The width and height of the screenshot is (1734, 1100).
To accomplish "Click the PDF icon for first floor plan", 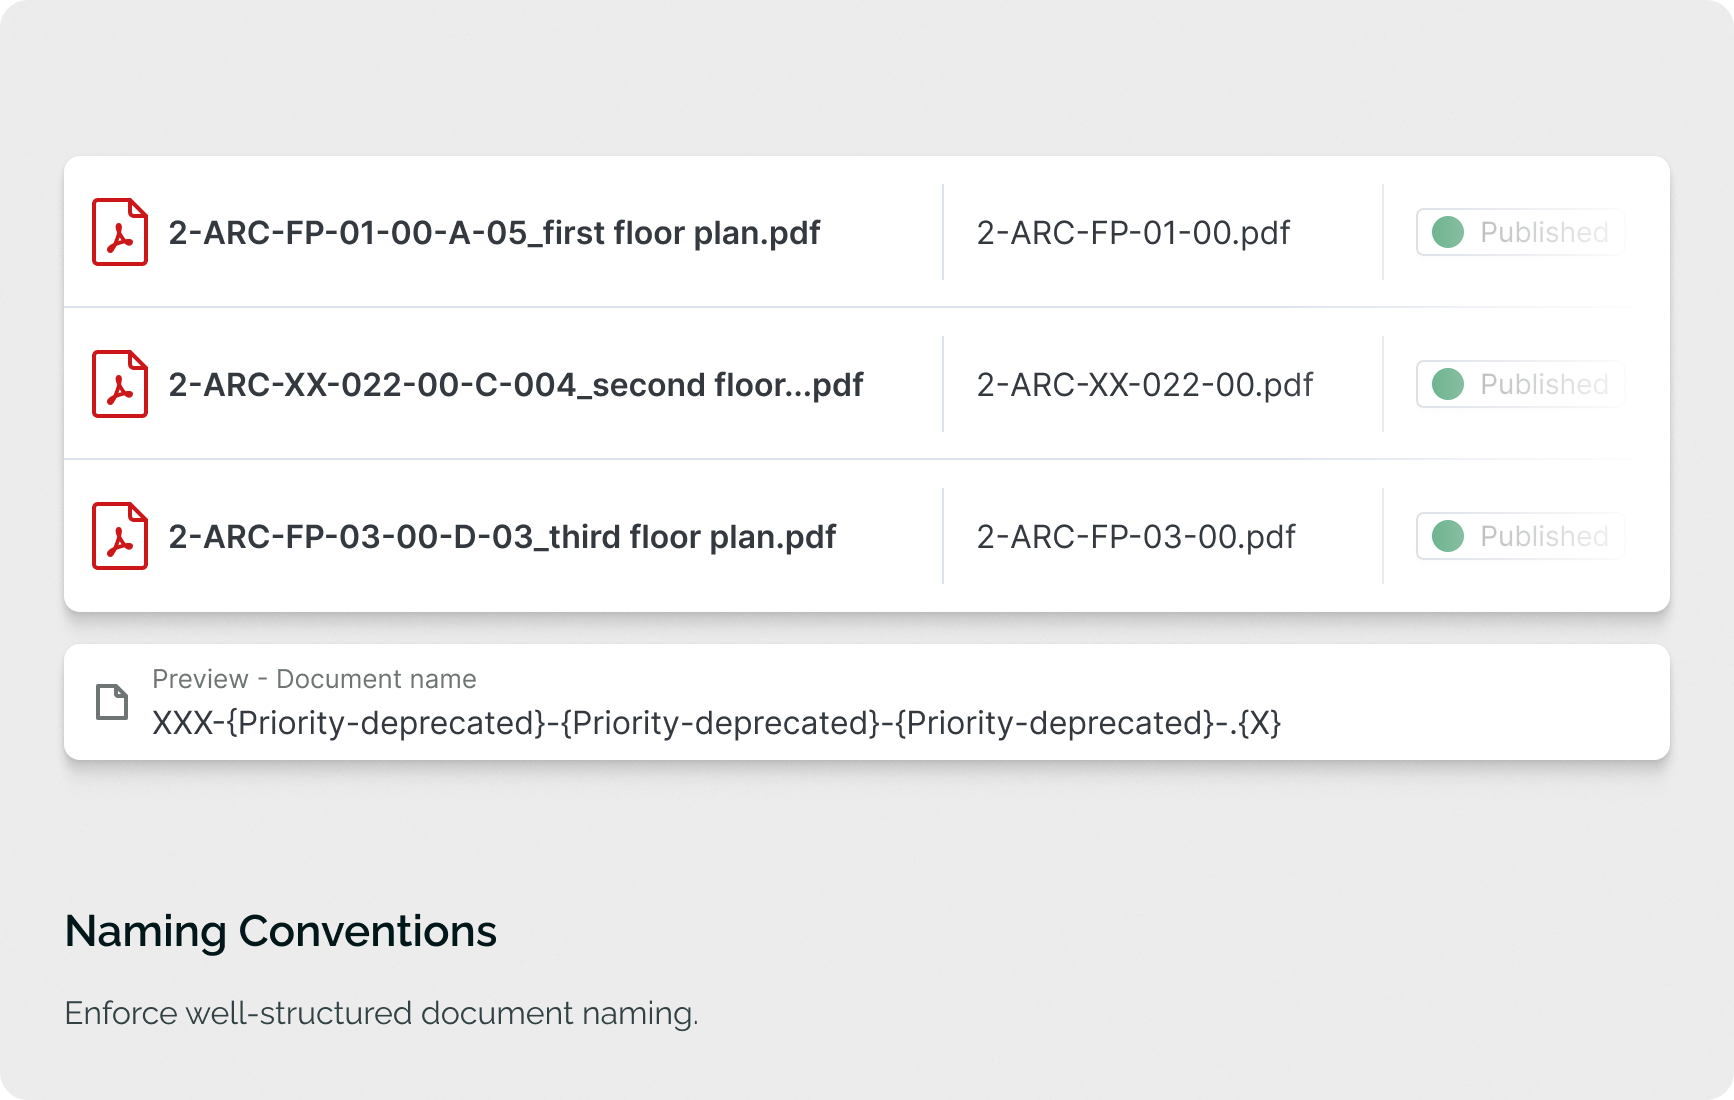I will pos(120,232).
